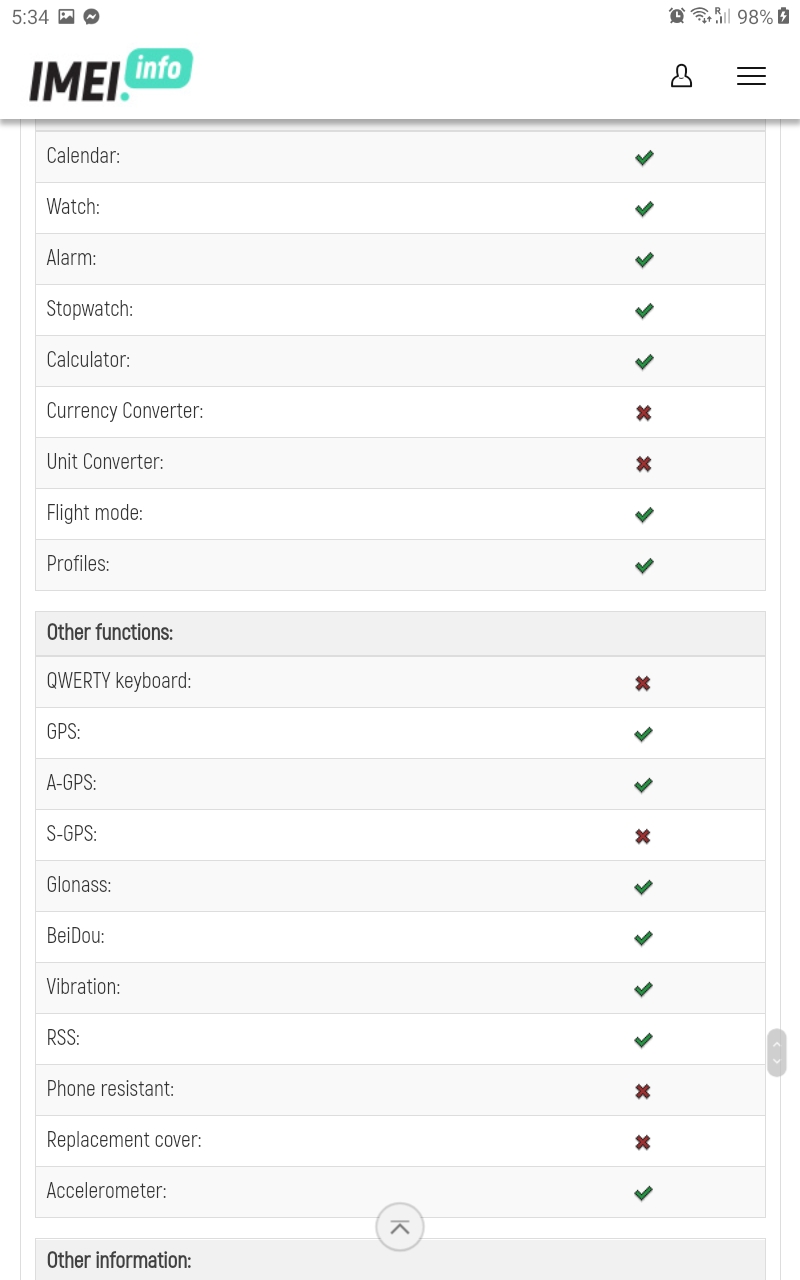Grab the page scrollbar handle
The height and width of the screenshot is (1280, 800).
(776, 1052)
